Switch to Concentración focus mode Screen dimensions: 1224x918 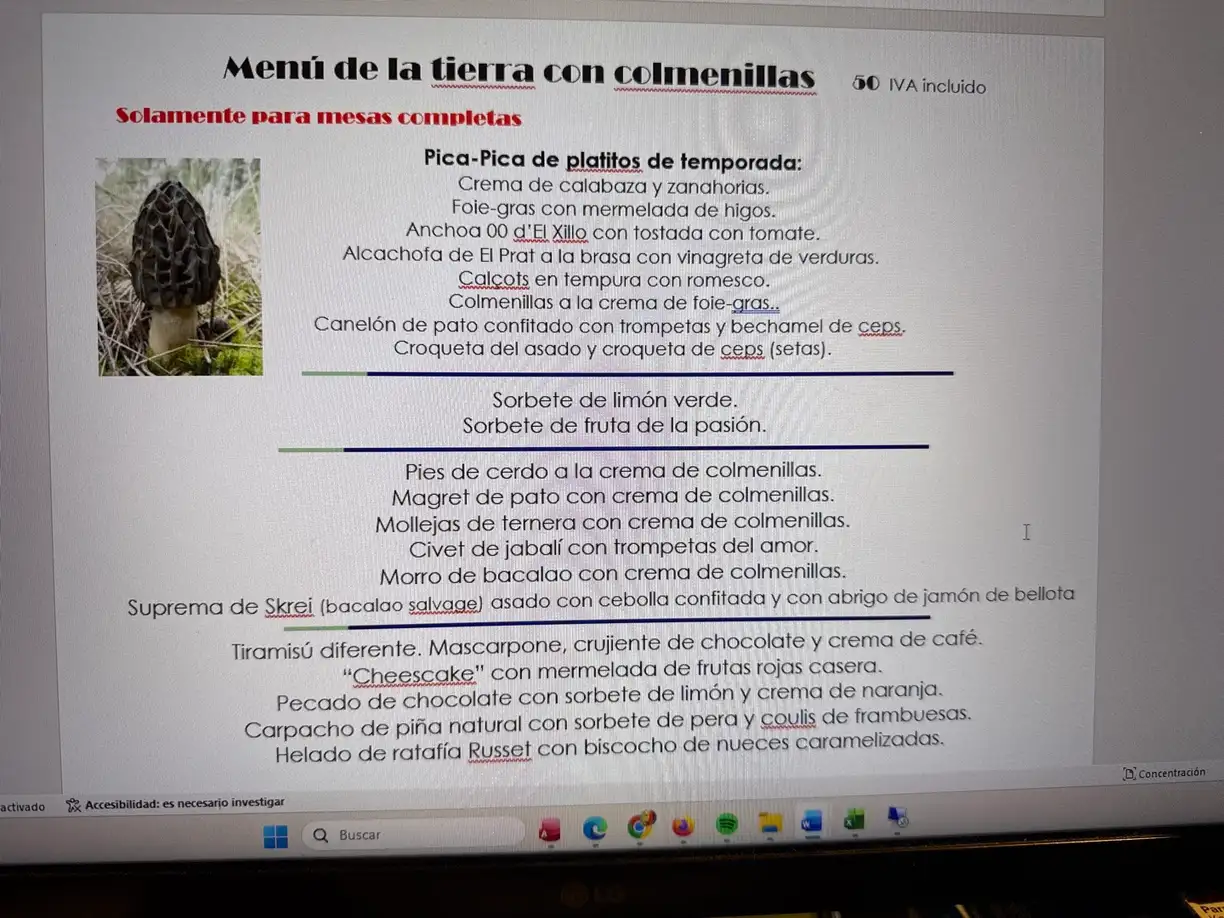1164,773
